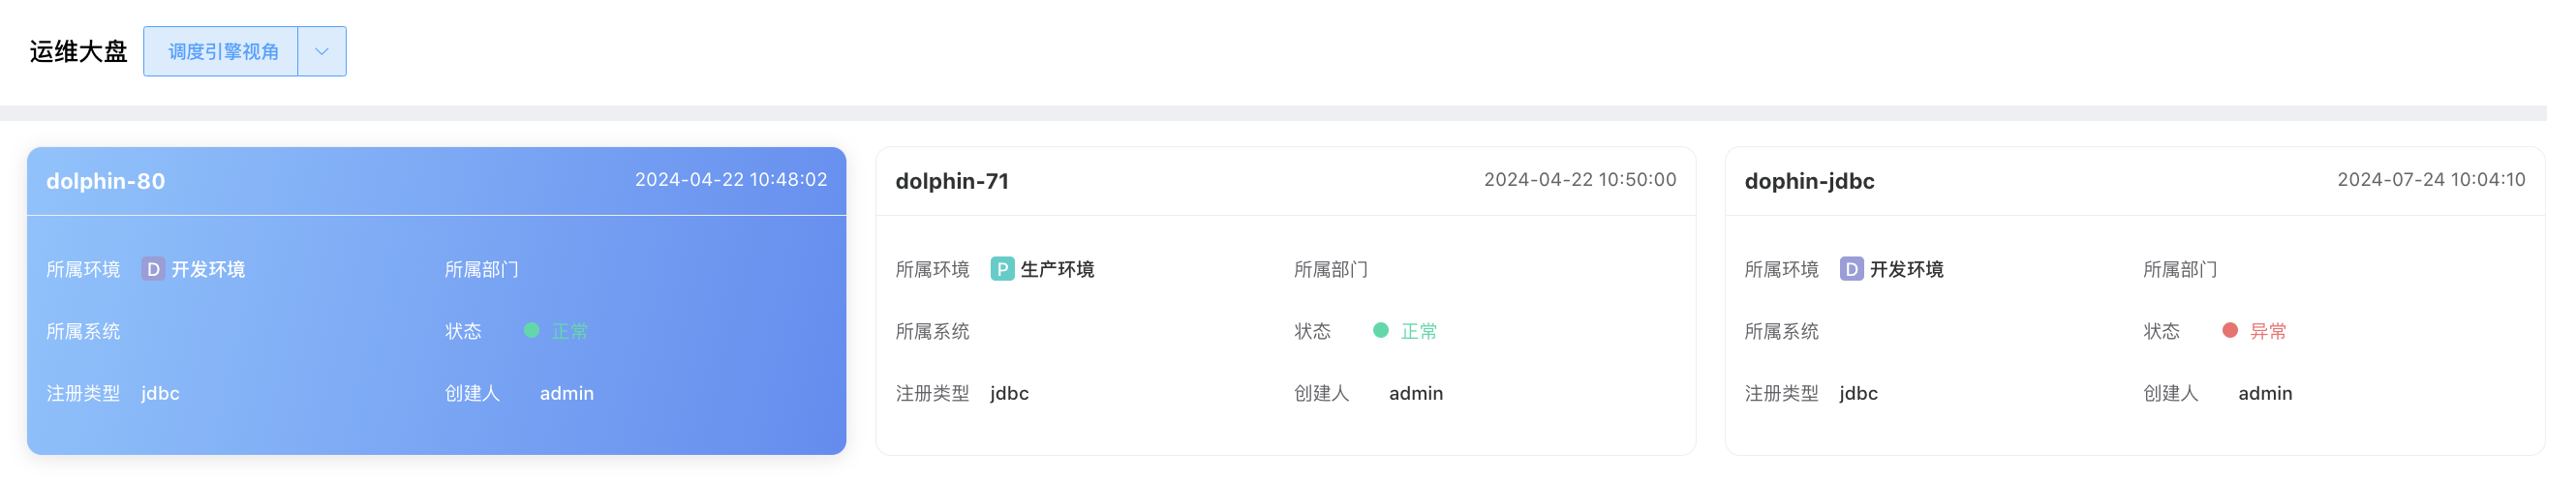
Task: Click admin creator on dolphin-80 card
Action: [566, 393]
